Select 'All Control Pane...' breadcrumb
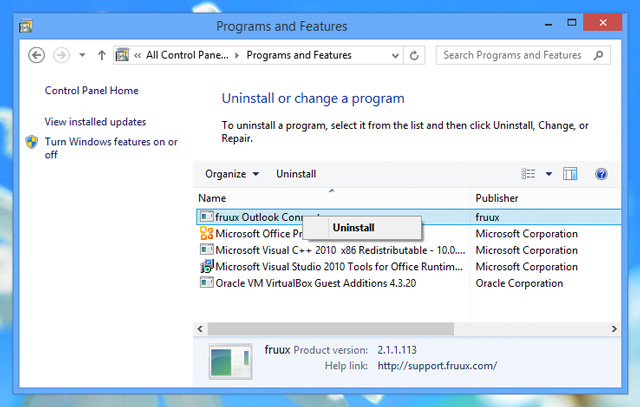The height and width of the screenshot is (407, 640). coord(187,55)
